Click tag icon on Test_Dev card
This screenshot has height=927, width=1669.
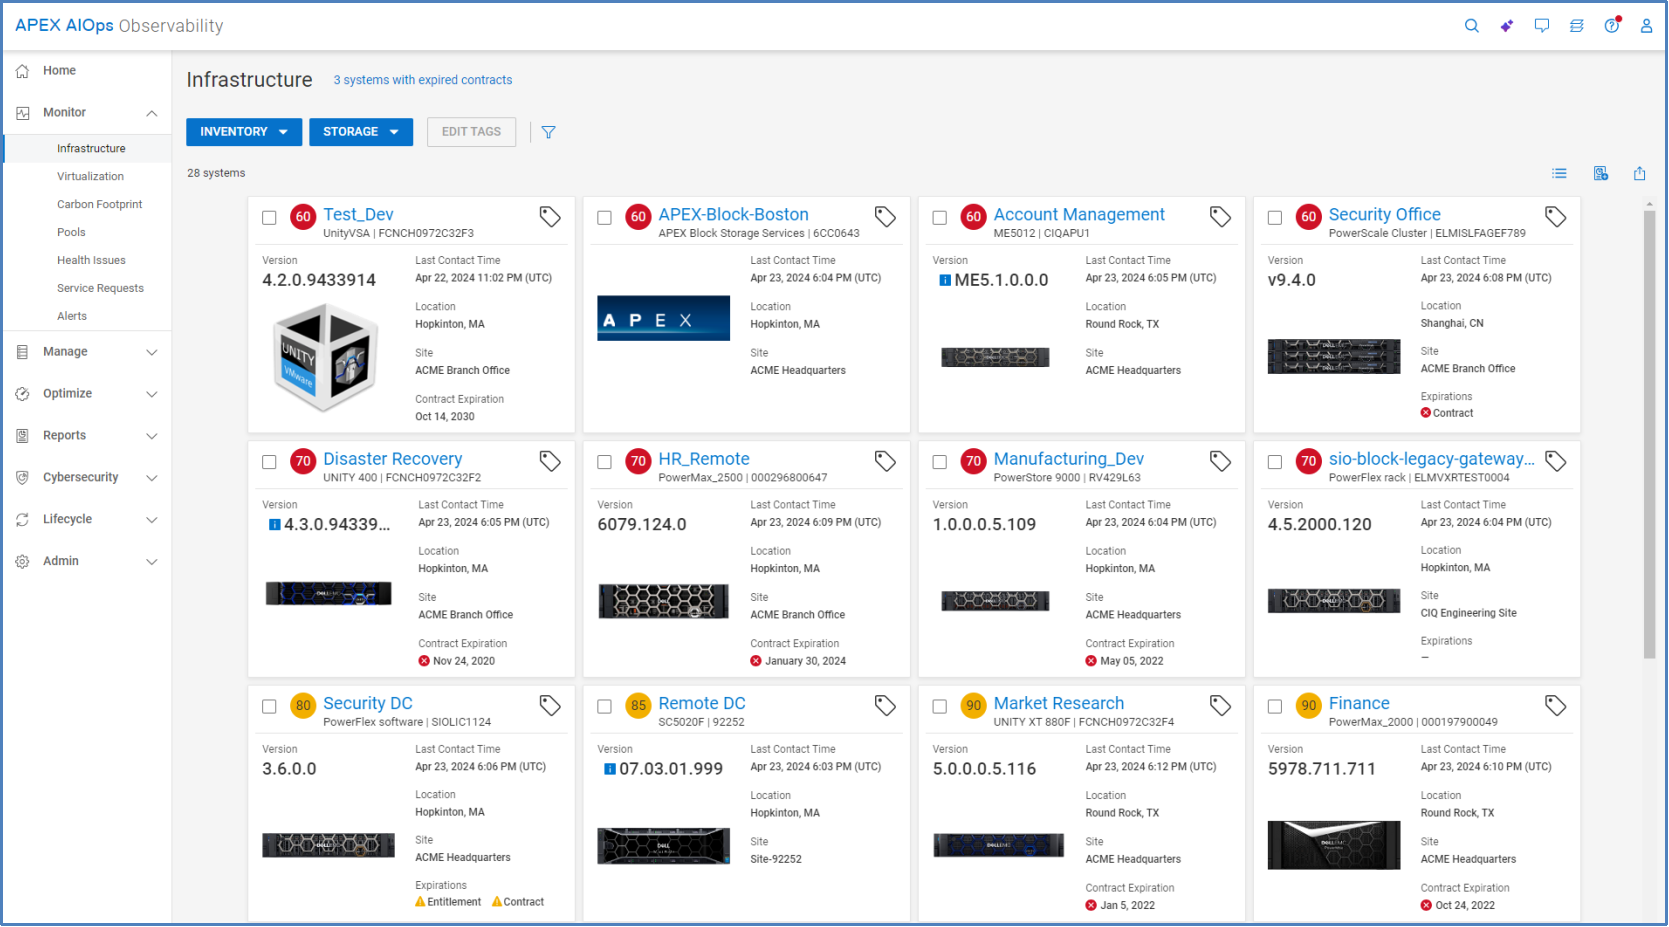550,217
